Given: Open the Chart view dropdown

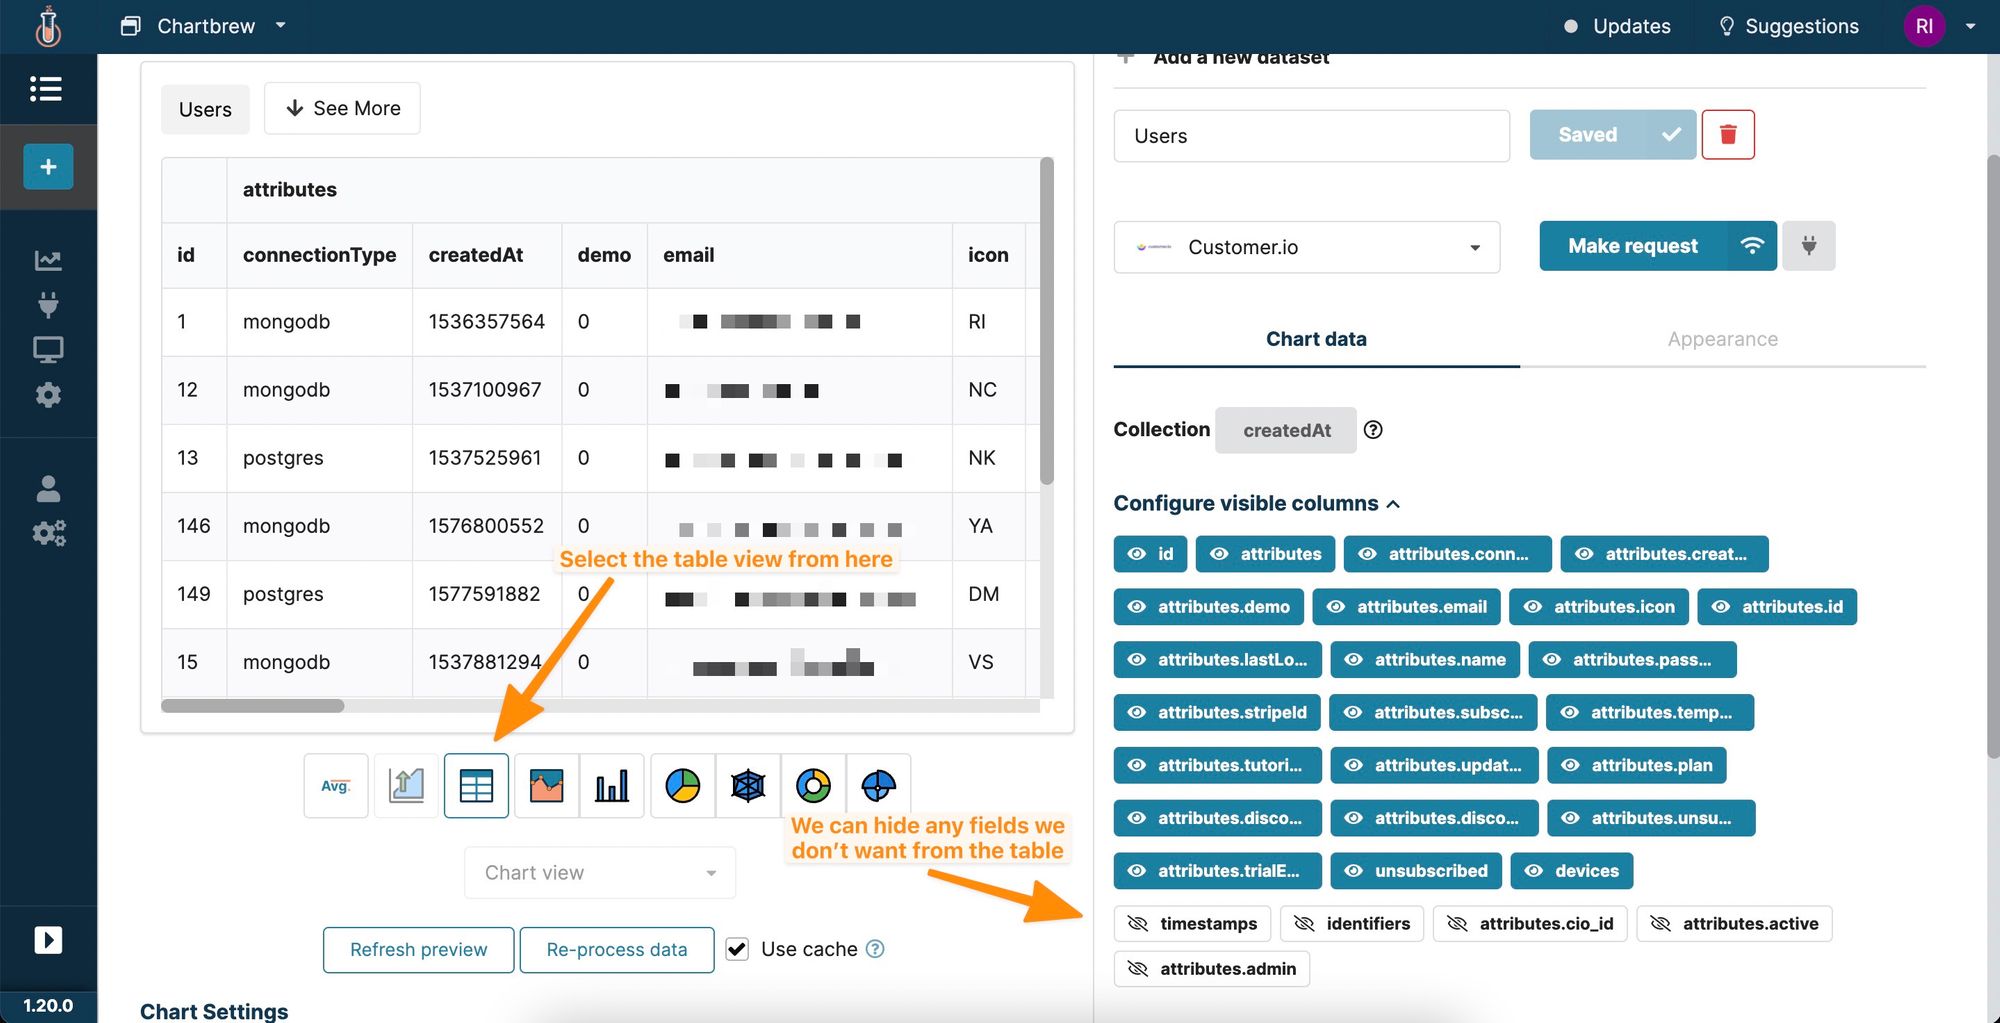Looking at the screenshot, I should click(600, 873).
